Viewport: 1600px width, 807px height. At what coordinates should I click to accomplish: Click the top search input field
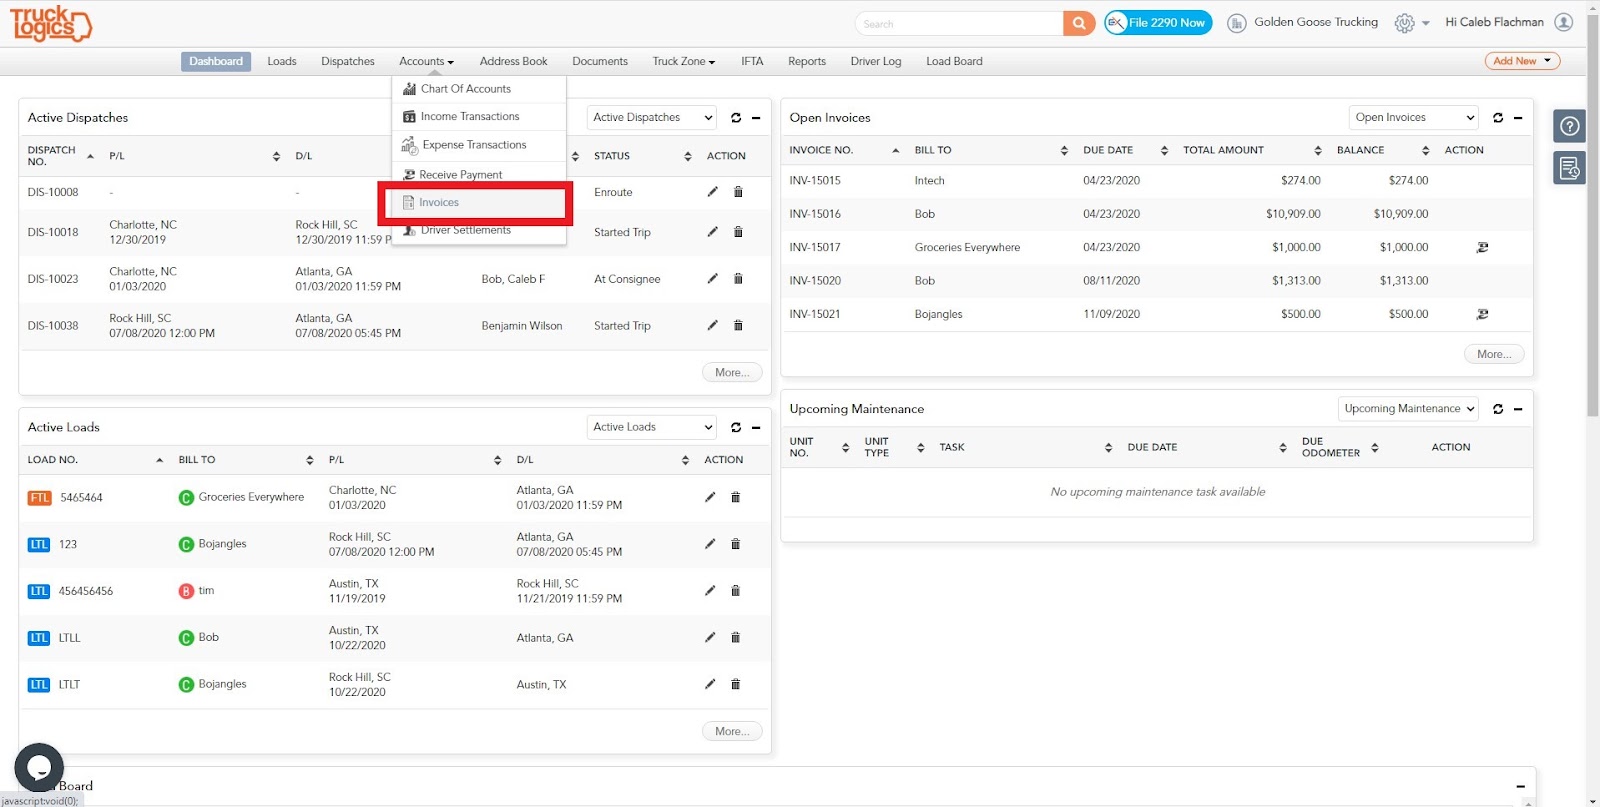pos(959,23)
